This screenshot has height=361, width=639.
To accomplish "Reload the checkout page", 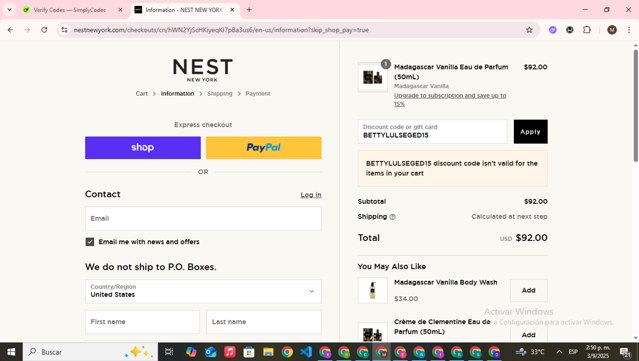I will (44, 30).
